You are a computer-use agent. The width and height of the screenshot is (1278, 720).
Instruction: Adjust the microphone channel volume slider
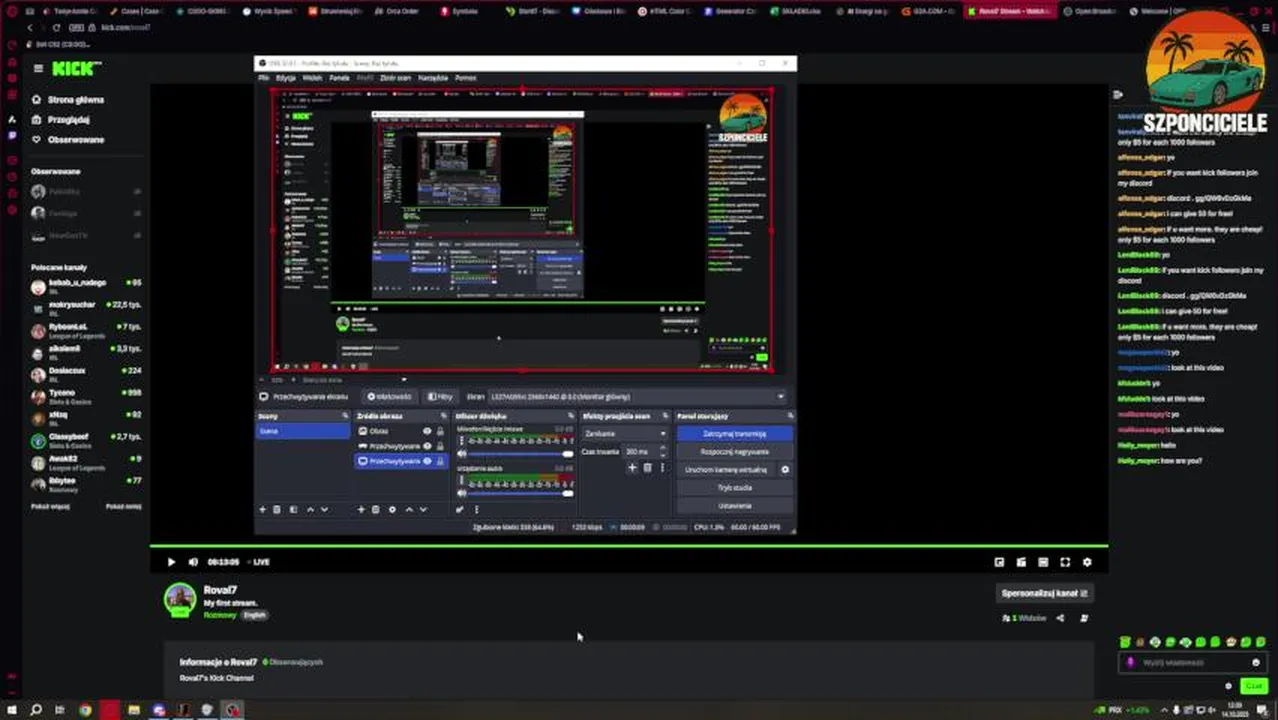(521, 454)
